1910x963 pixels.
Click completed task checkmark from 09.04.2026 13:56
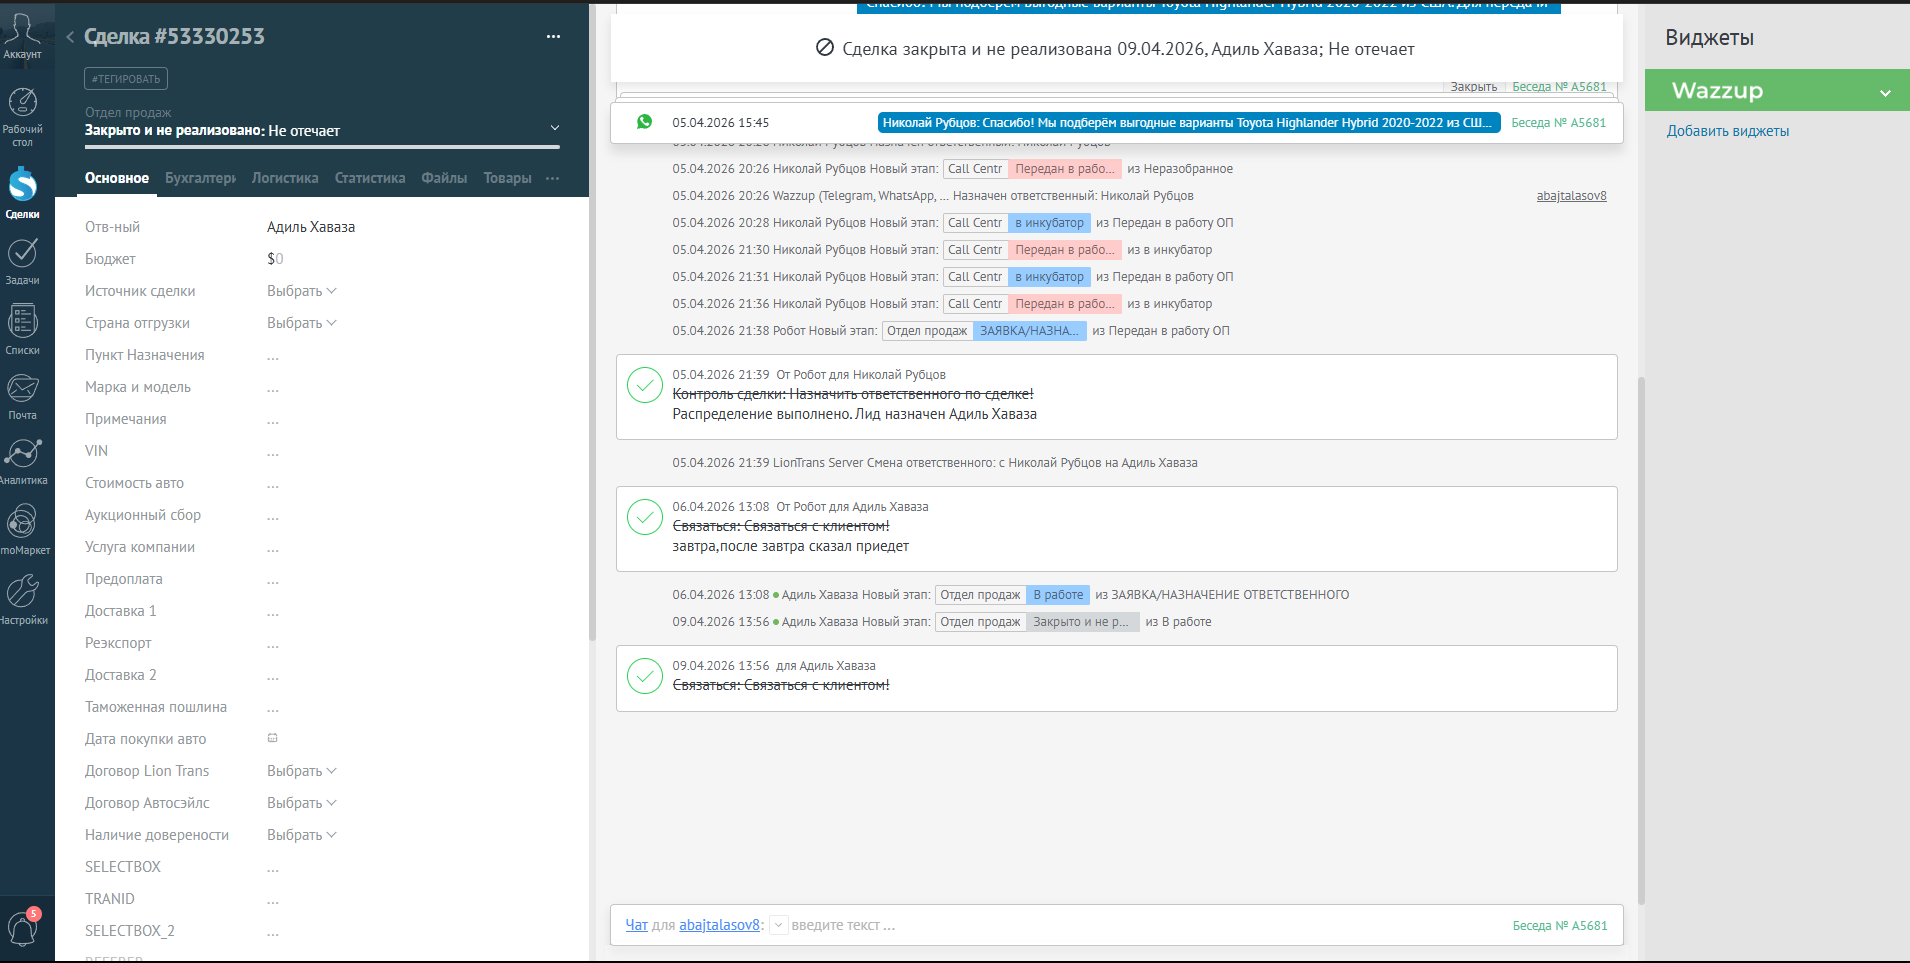pyautogui.click(x=645, y=676)
